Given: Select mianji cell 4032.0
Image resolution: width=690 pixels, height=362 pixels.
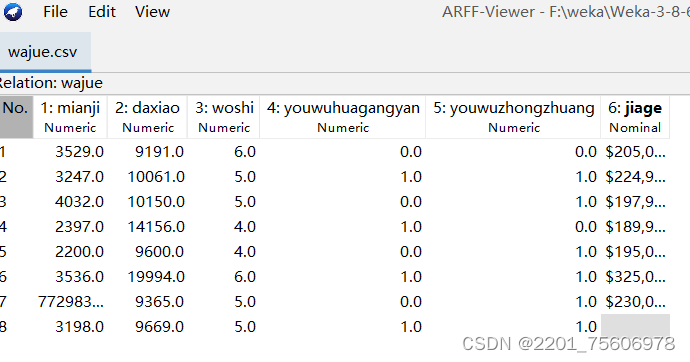Looking at the screenshot, I should [x=70, y=202].
